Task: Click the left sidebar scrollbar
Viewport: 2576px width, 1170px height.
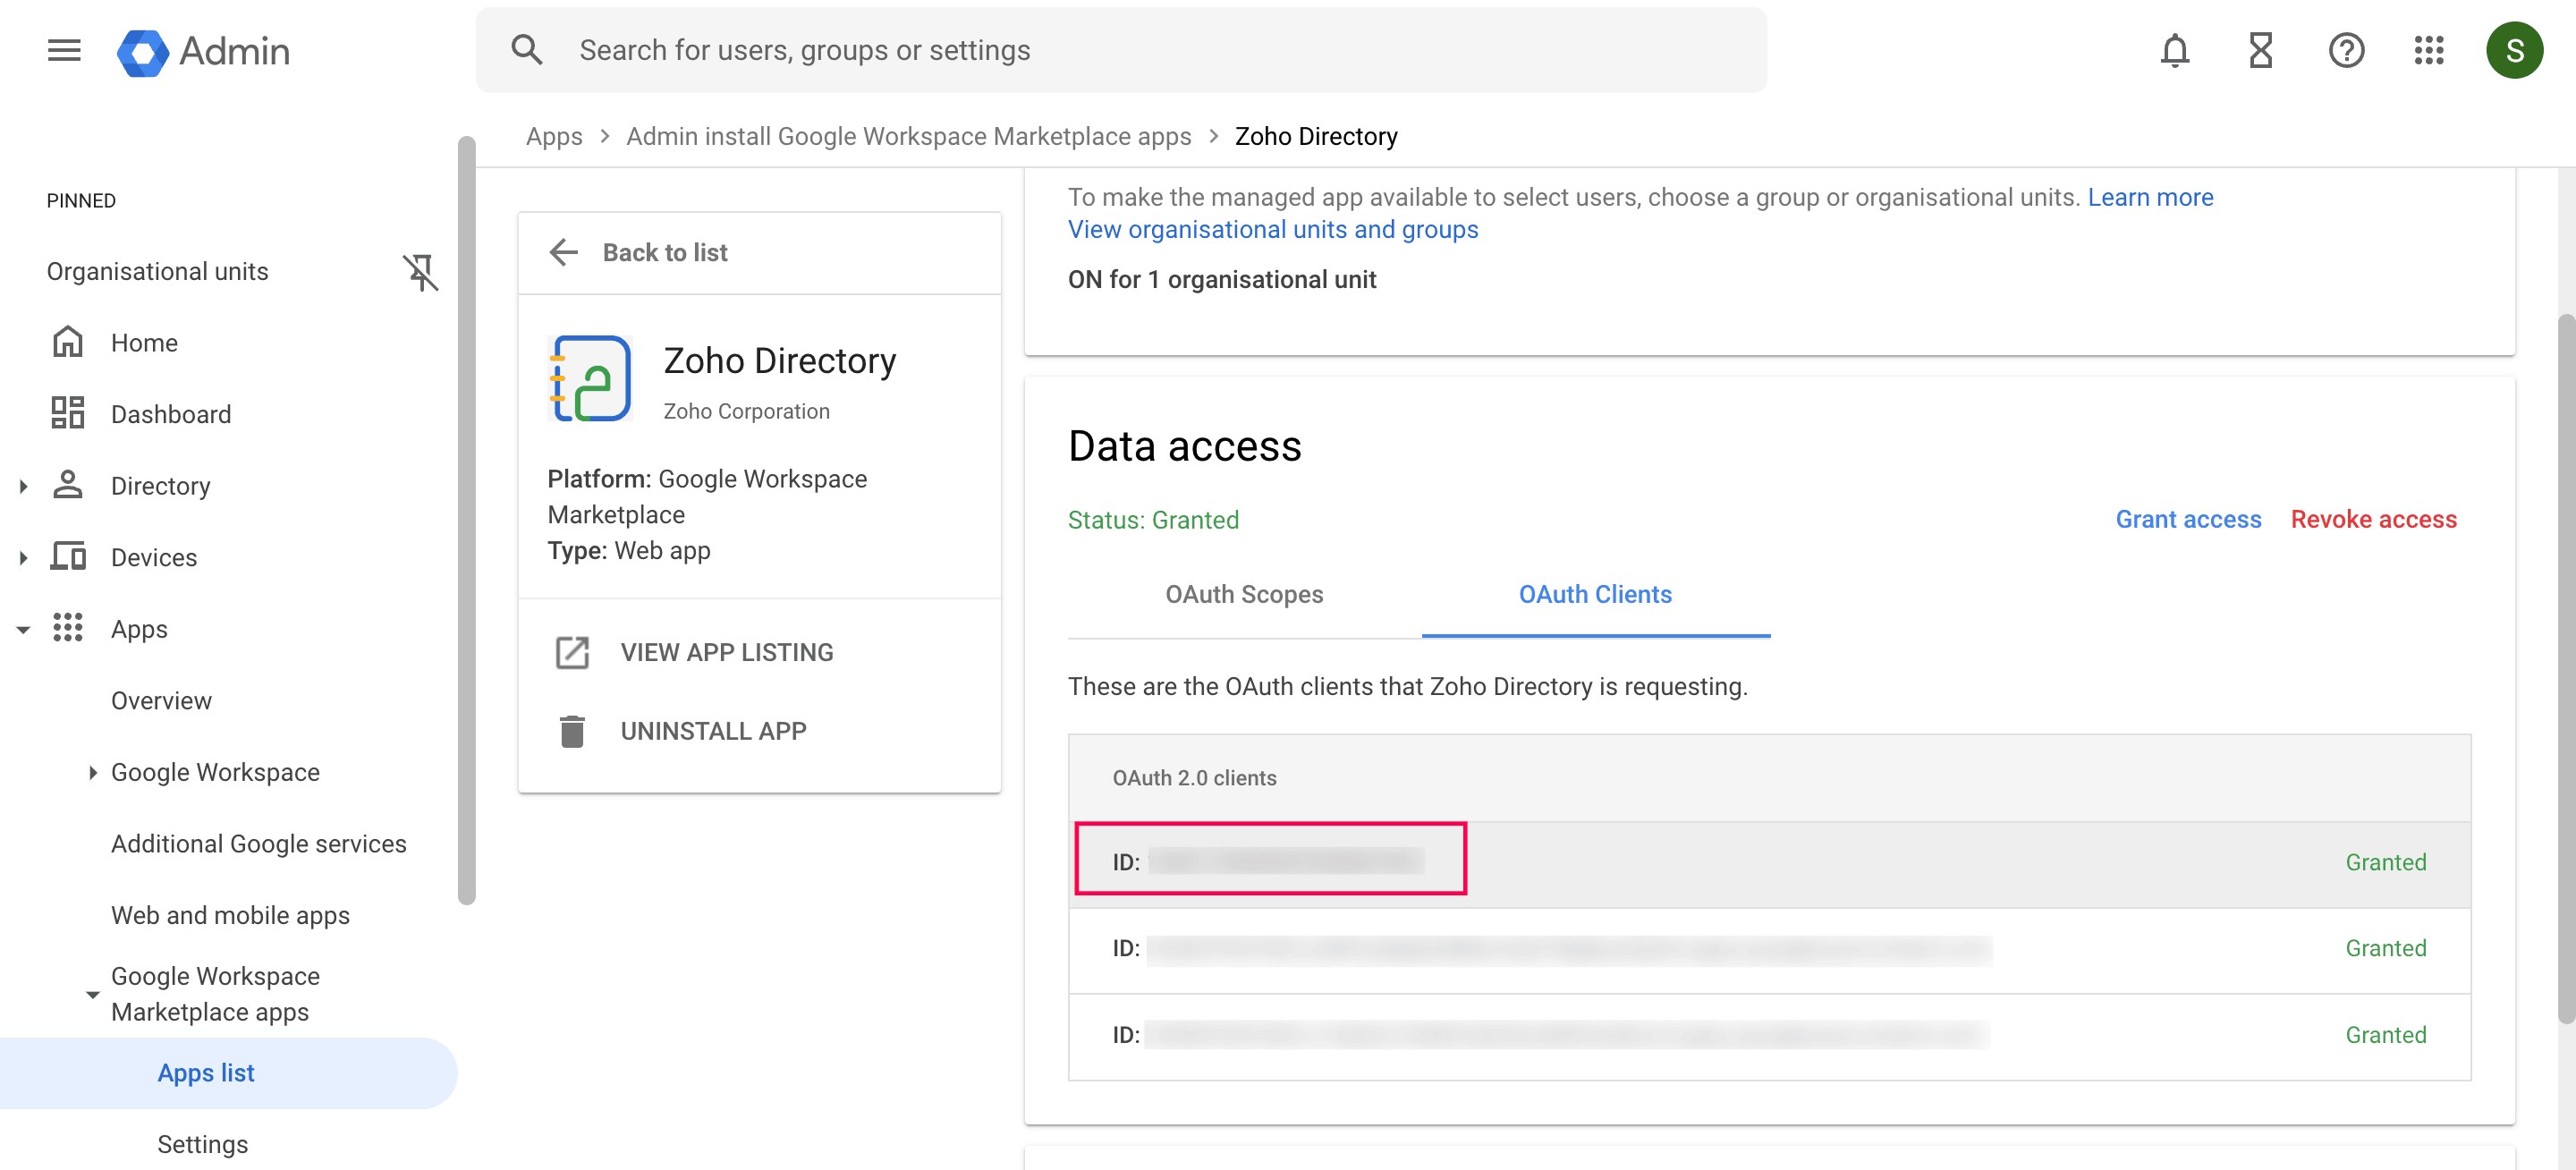Action: coord(466,520)
